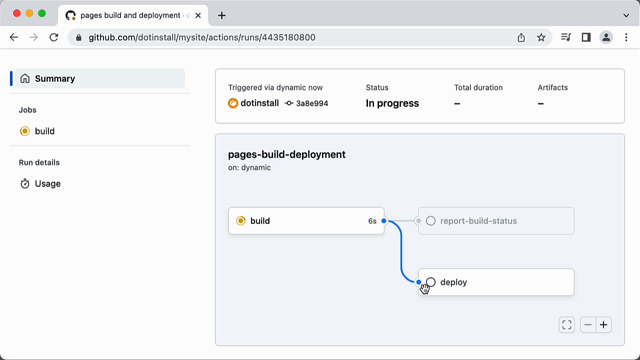
Task: Click the stopwatch icon beside Usage
Action: (25, 184)
